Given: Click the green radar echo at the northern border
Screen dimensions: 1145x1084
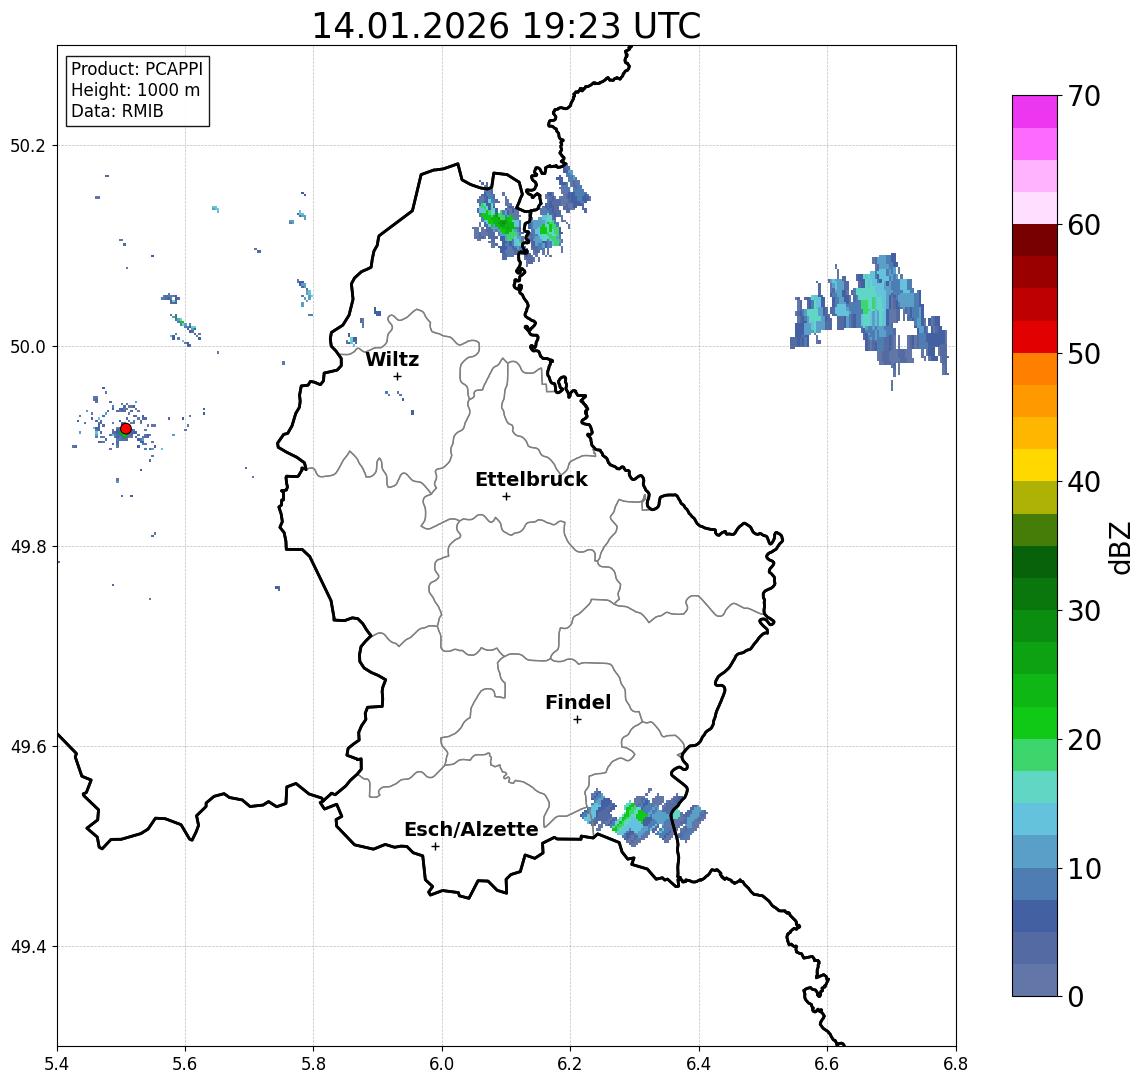Looking at the screenshot, I should 500,220.
